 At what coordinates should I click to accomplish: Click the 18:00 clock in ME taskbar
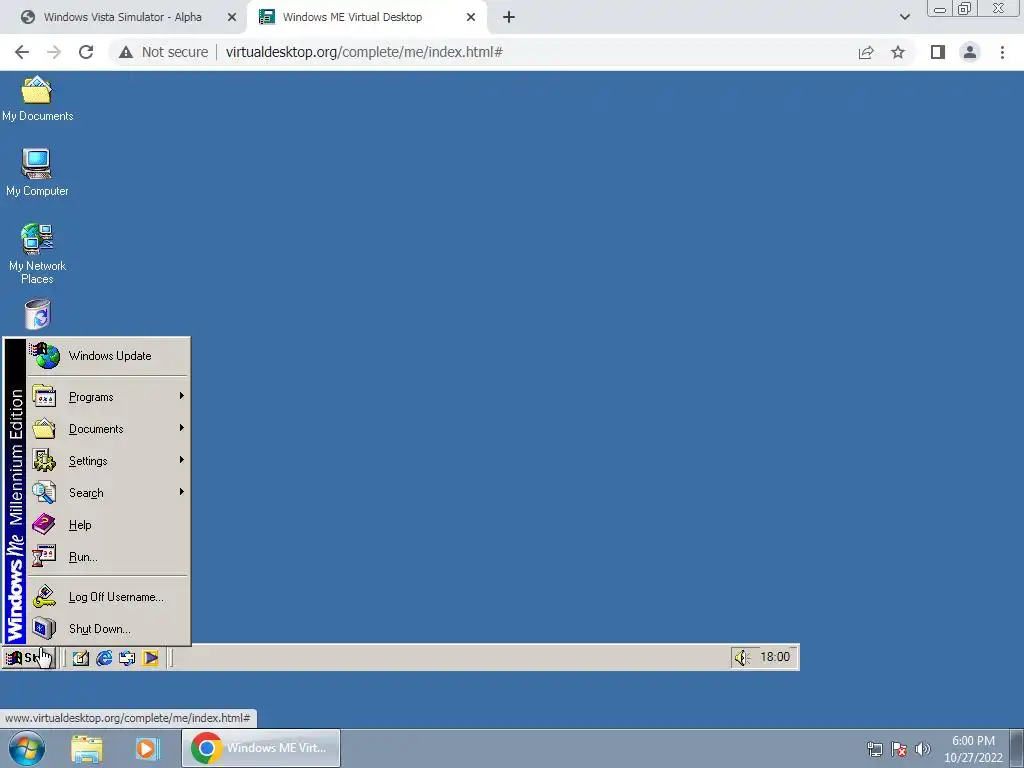click(775, 657)
